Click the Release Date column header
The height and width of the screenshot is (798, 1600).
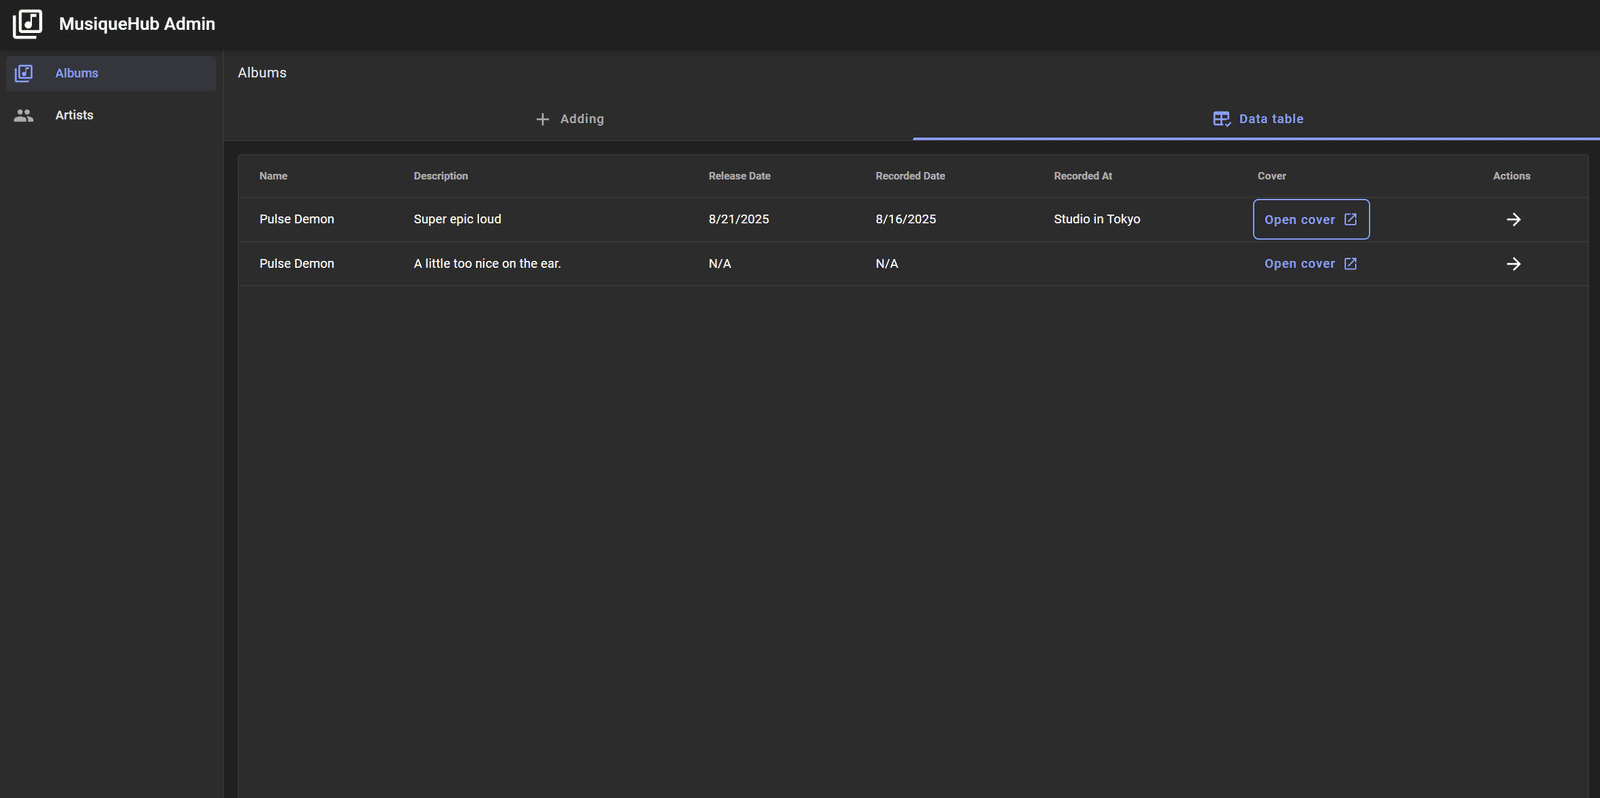[x=740, y=176]
